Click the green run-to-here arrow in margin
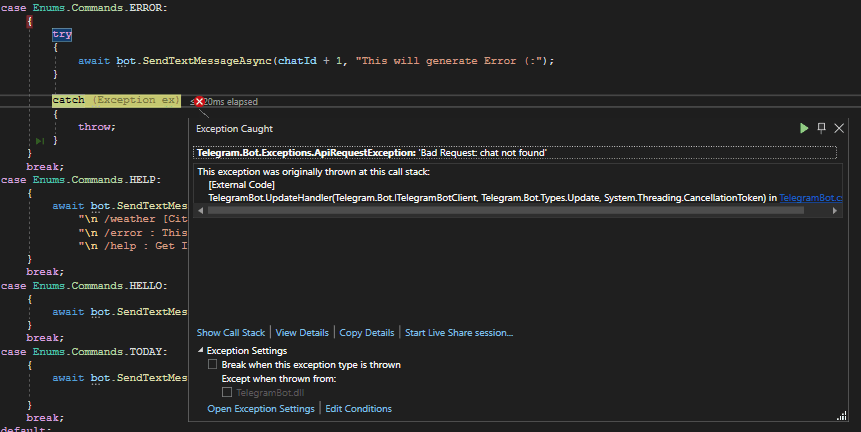Viewport: 861px width, 432px height. coord(39,141)
